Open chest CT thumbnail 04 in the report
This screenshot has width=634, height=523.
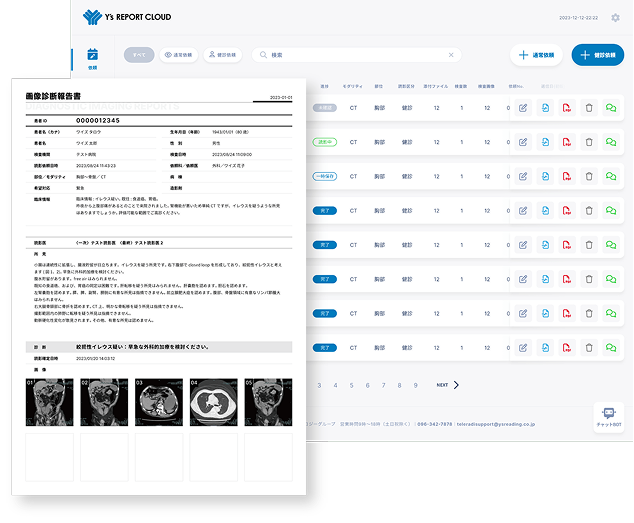pos(213,402)
